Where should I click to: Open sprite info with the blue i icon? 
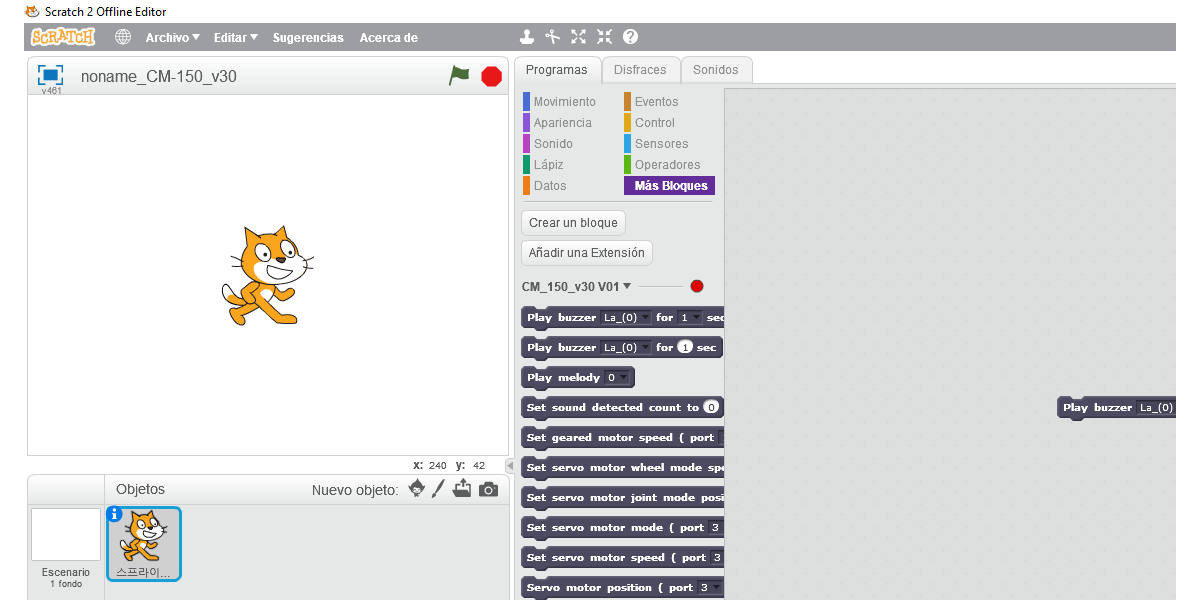click(x=114, y=514)
